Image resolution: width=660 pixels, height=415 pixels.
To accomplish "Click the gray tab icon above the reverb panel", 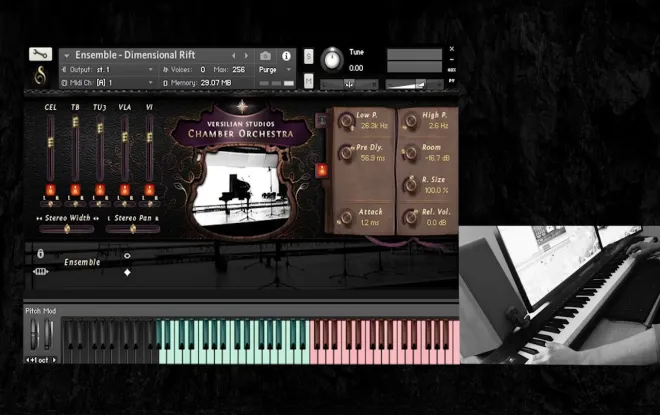I will click(x=322, y=121).
